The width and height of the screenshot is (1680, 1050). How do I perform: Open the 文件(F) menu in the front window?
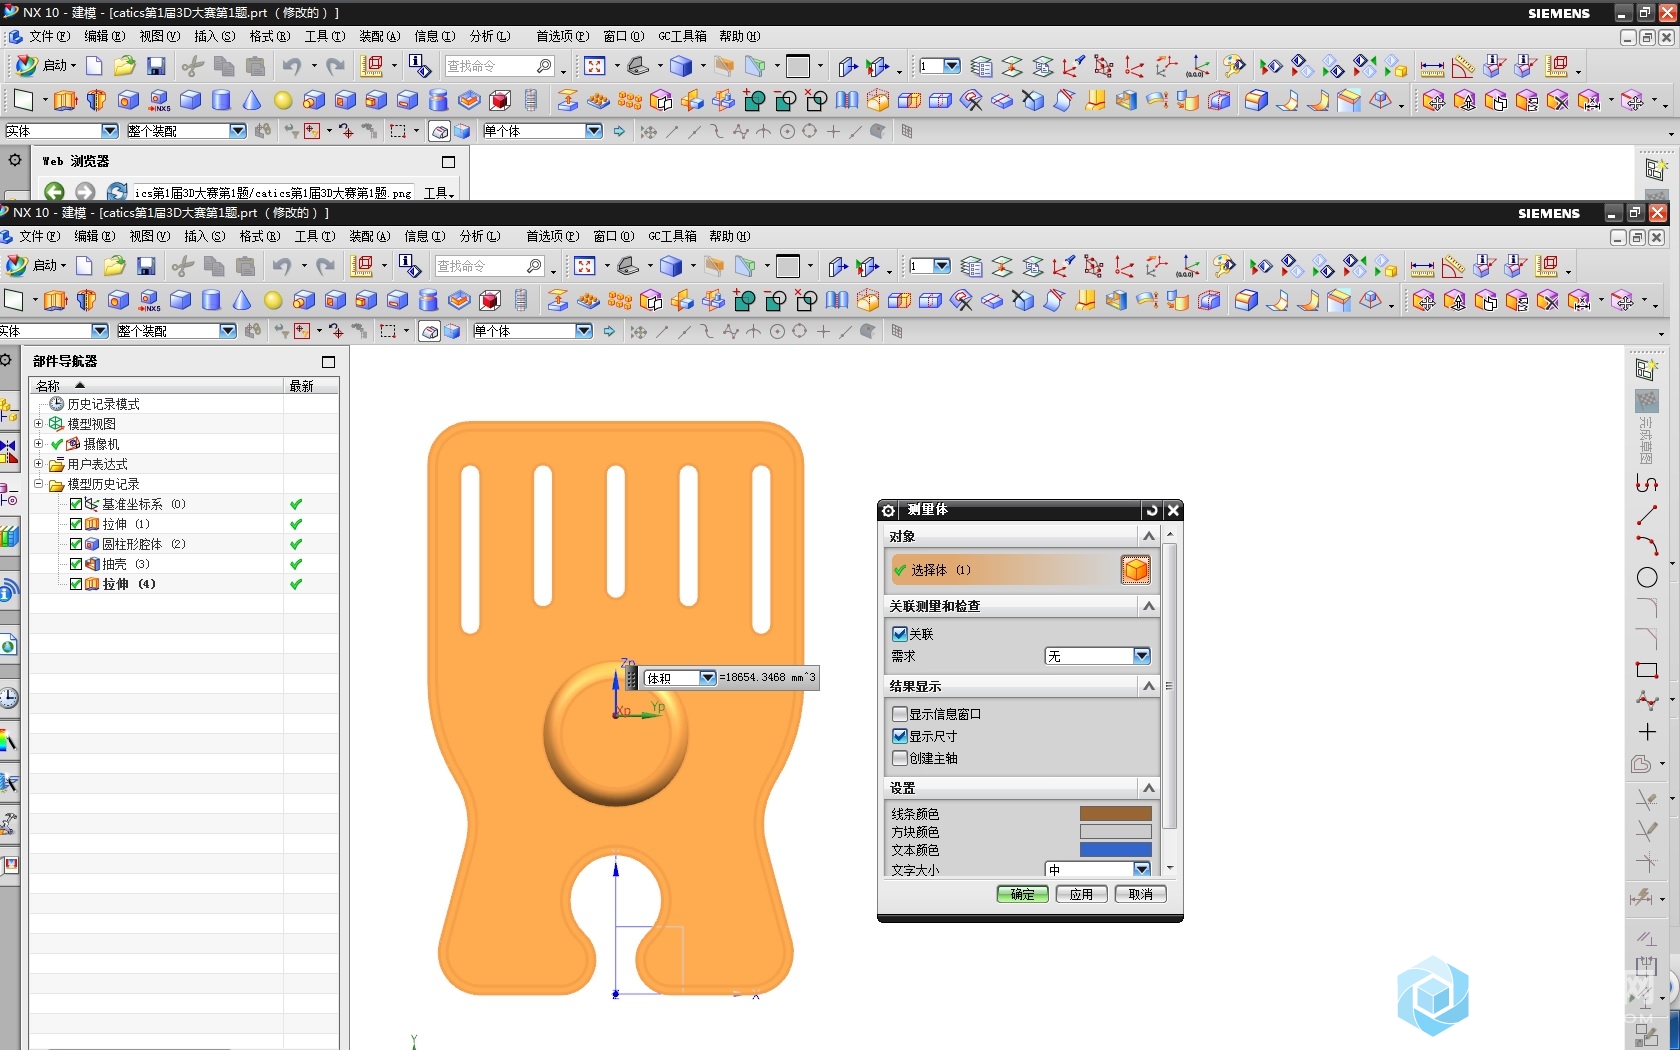click(39, 236)
